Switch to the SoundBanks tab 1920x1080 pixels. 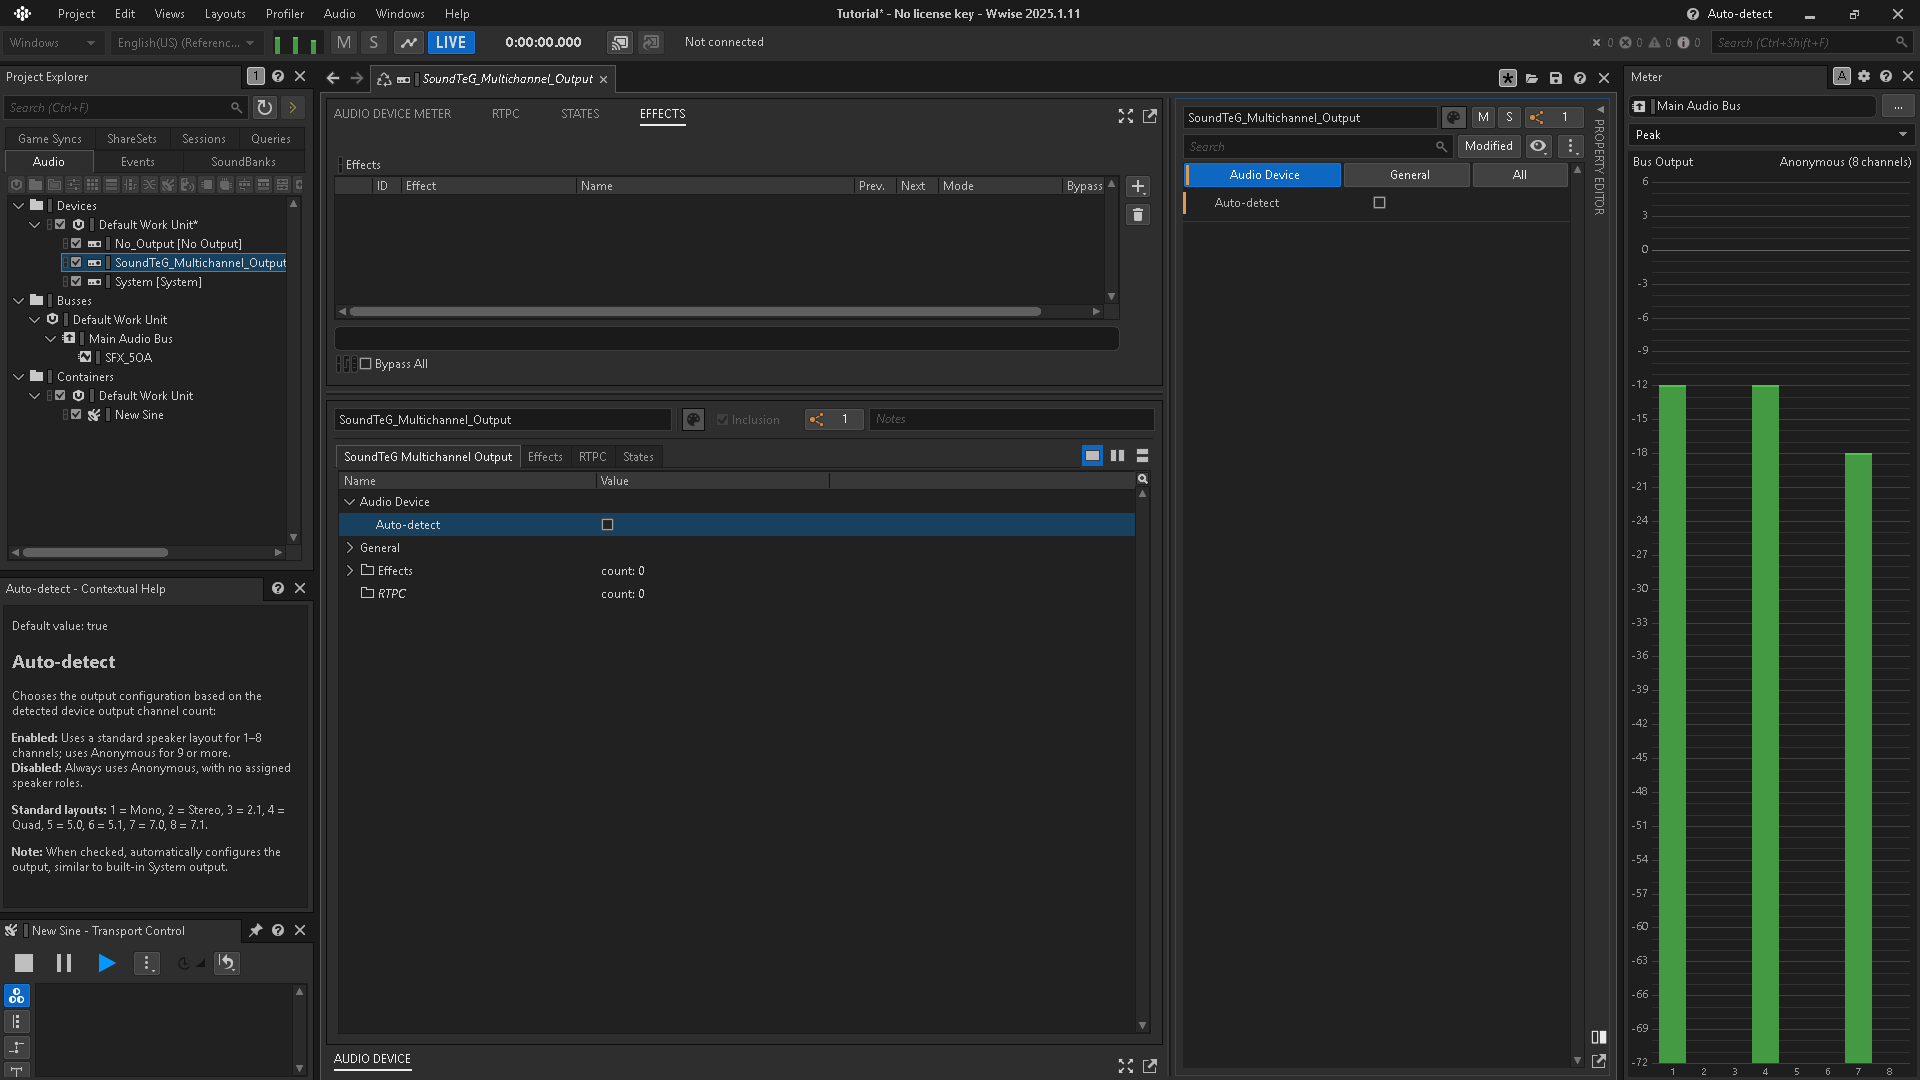coord(243,162)
